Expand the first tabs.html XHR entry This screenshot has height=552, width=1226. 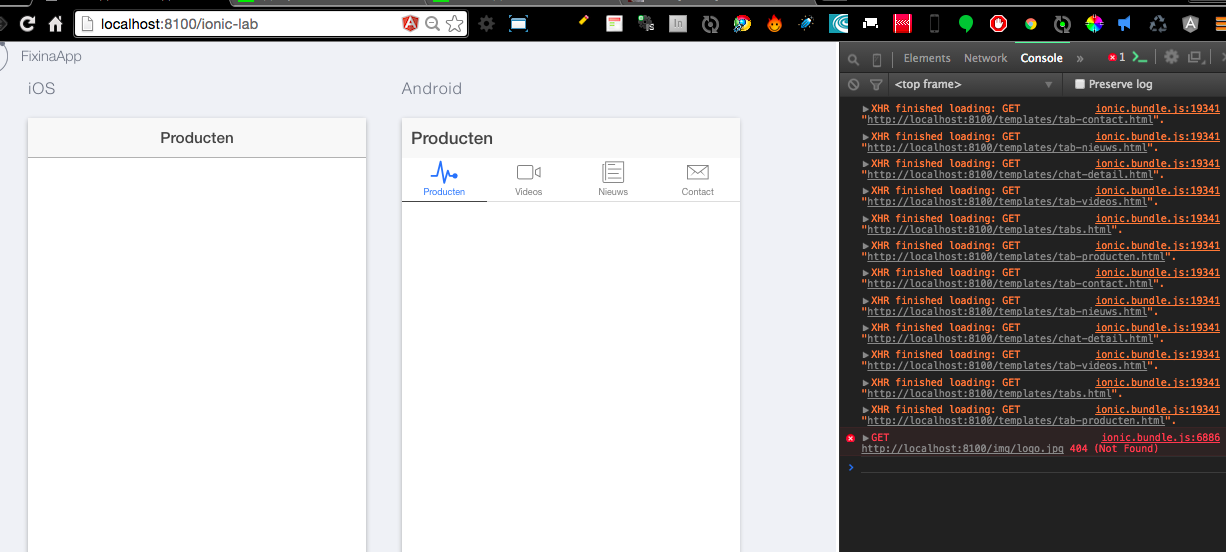[x=866, y=219]
